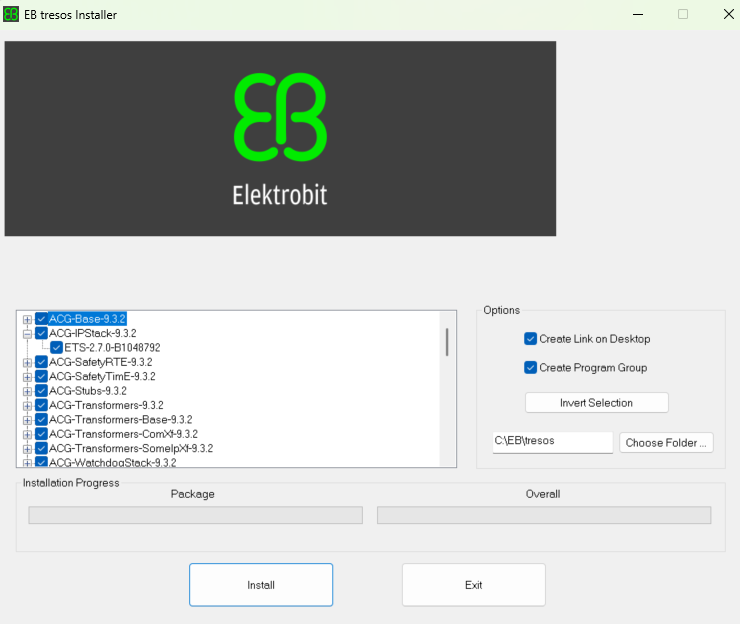Expand the ACG-Transformers-9.3.2 node

click(27, 406)
